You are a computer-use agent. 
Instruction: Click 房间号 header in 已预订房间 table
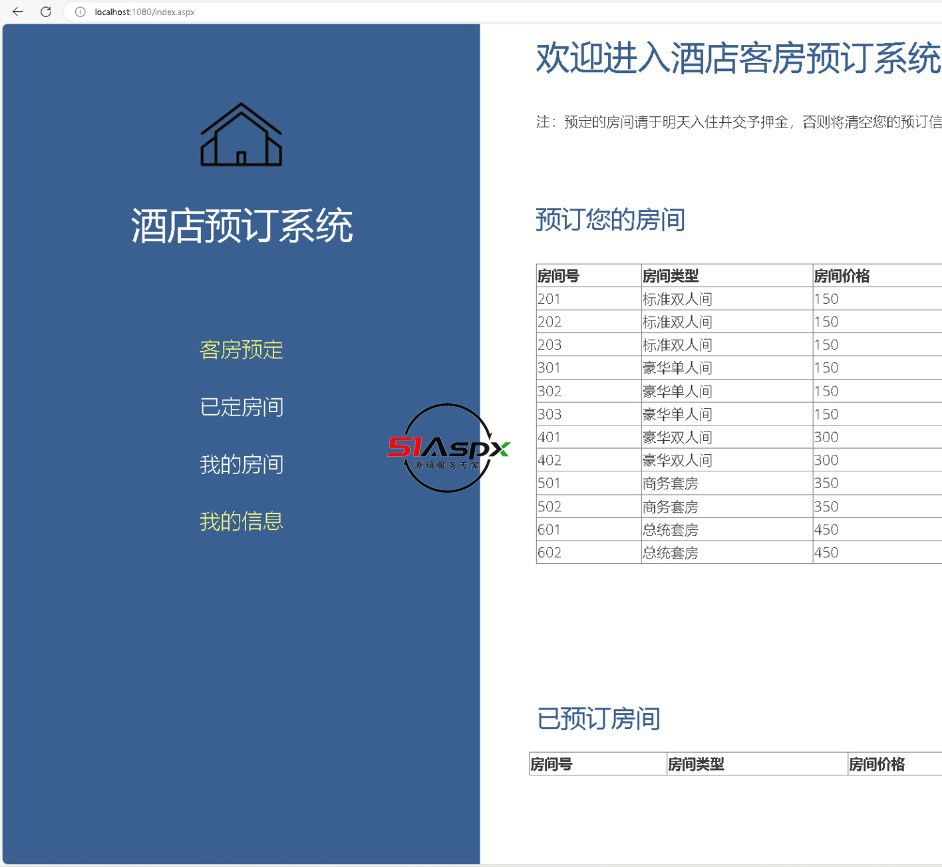tap(551, 764)
